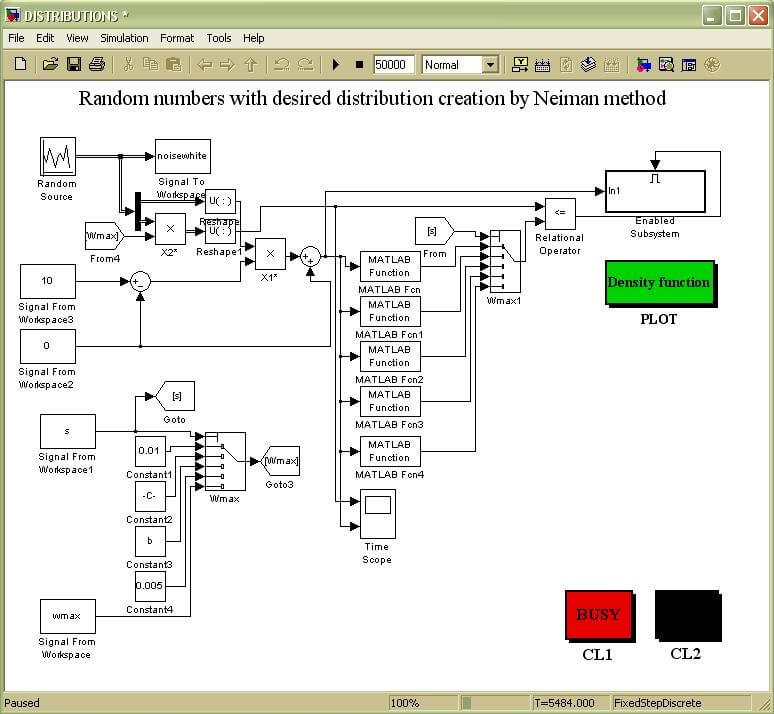The height and width of the screenshot is (714, 774).
Task: Select the Enabled Subsystem block
Action: (x=655, y=191)
